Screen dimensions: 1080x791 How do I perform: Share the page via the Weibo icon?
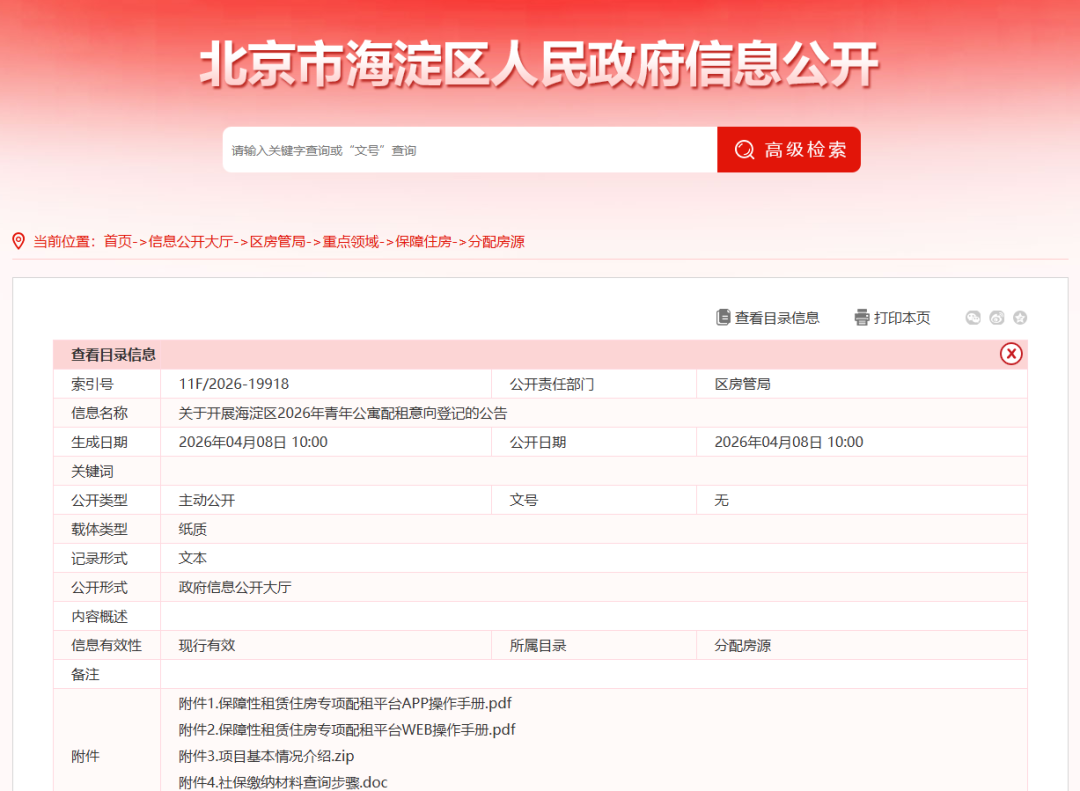pyautogui.click(x=996, y=318)
